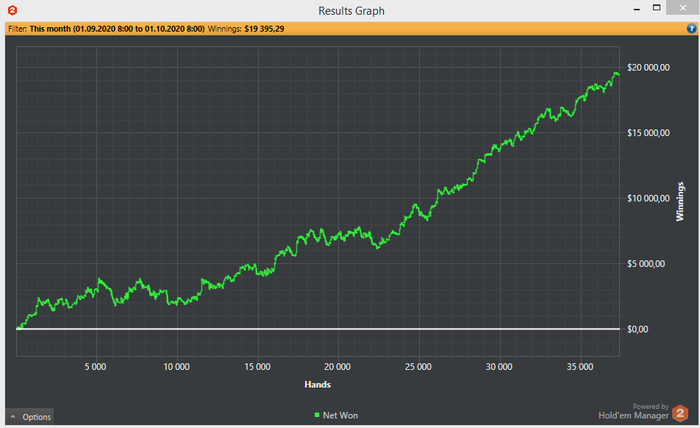This screenshot has width=700, height=428.
Task: Maximize the Results Graph window
Action: [x=656, y=8]
